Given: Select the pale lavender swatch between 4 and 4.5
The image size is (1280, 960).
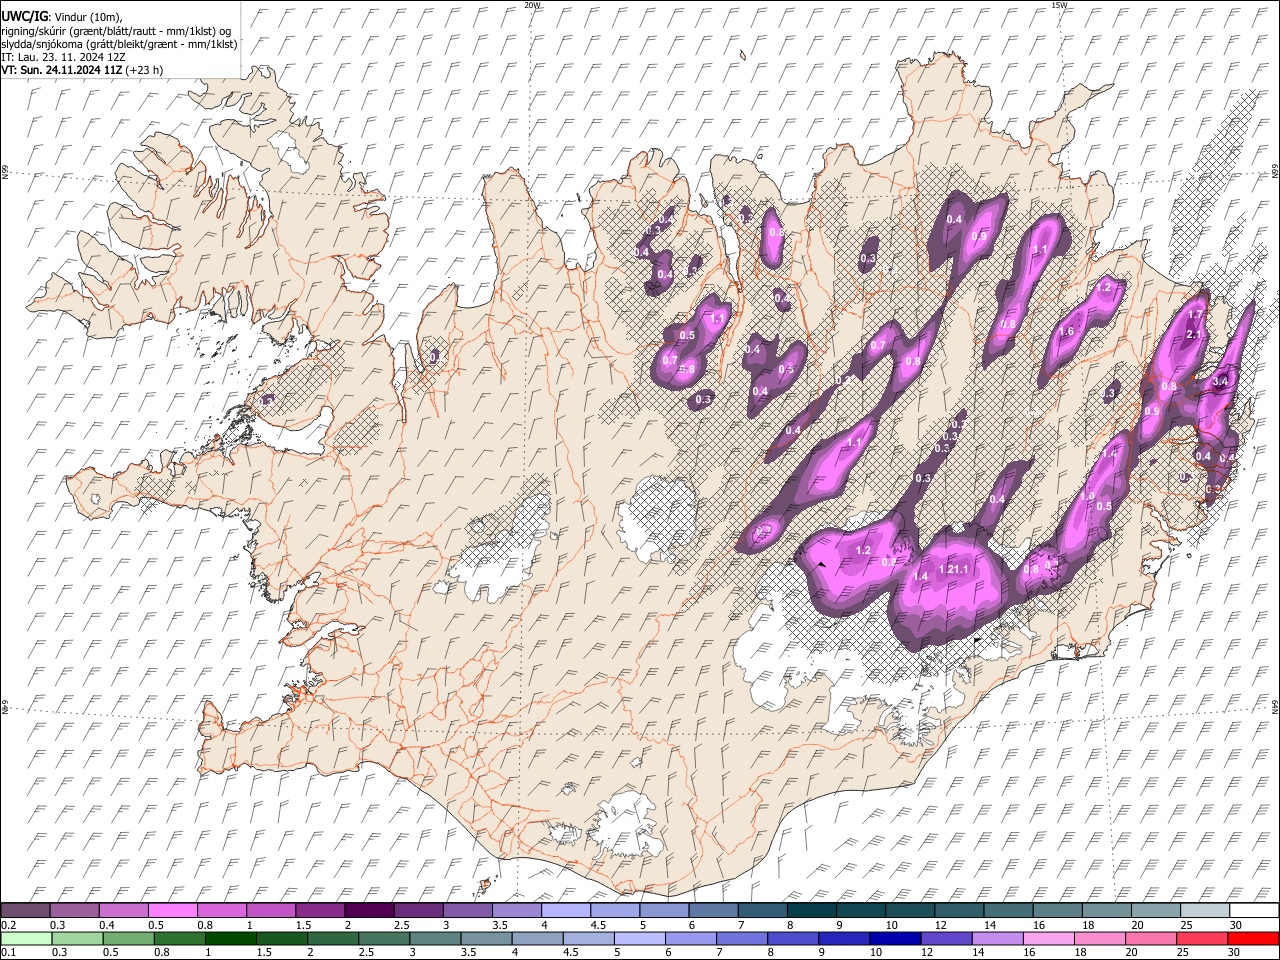Looking at the screenshot, I should click(x=566, y=911).
